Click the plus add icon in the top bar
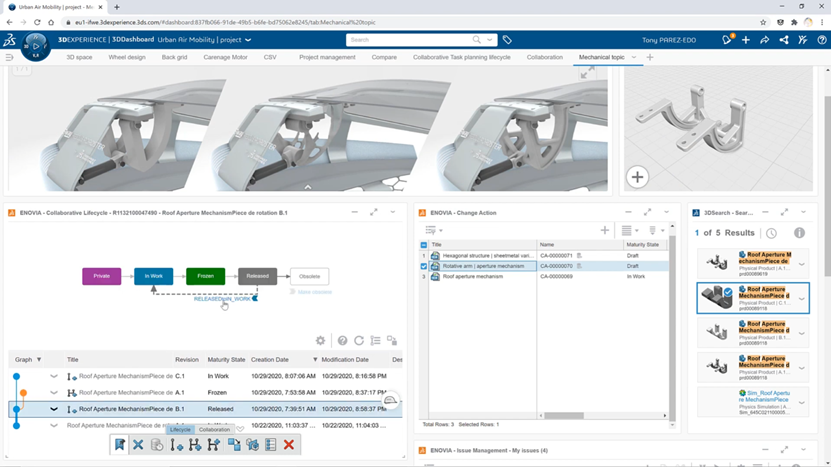This screenshot has width=831, height=467. tap(746, 40)
